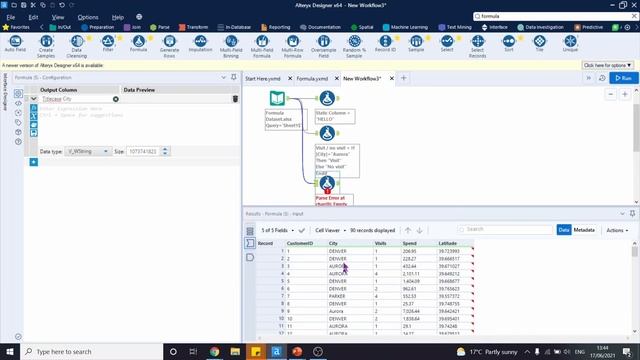Switch to Formula.yxmd tab
This screenshot has height=360, width=640.
coord(312,78)
